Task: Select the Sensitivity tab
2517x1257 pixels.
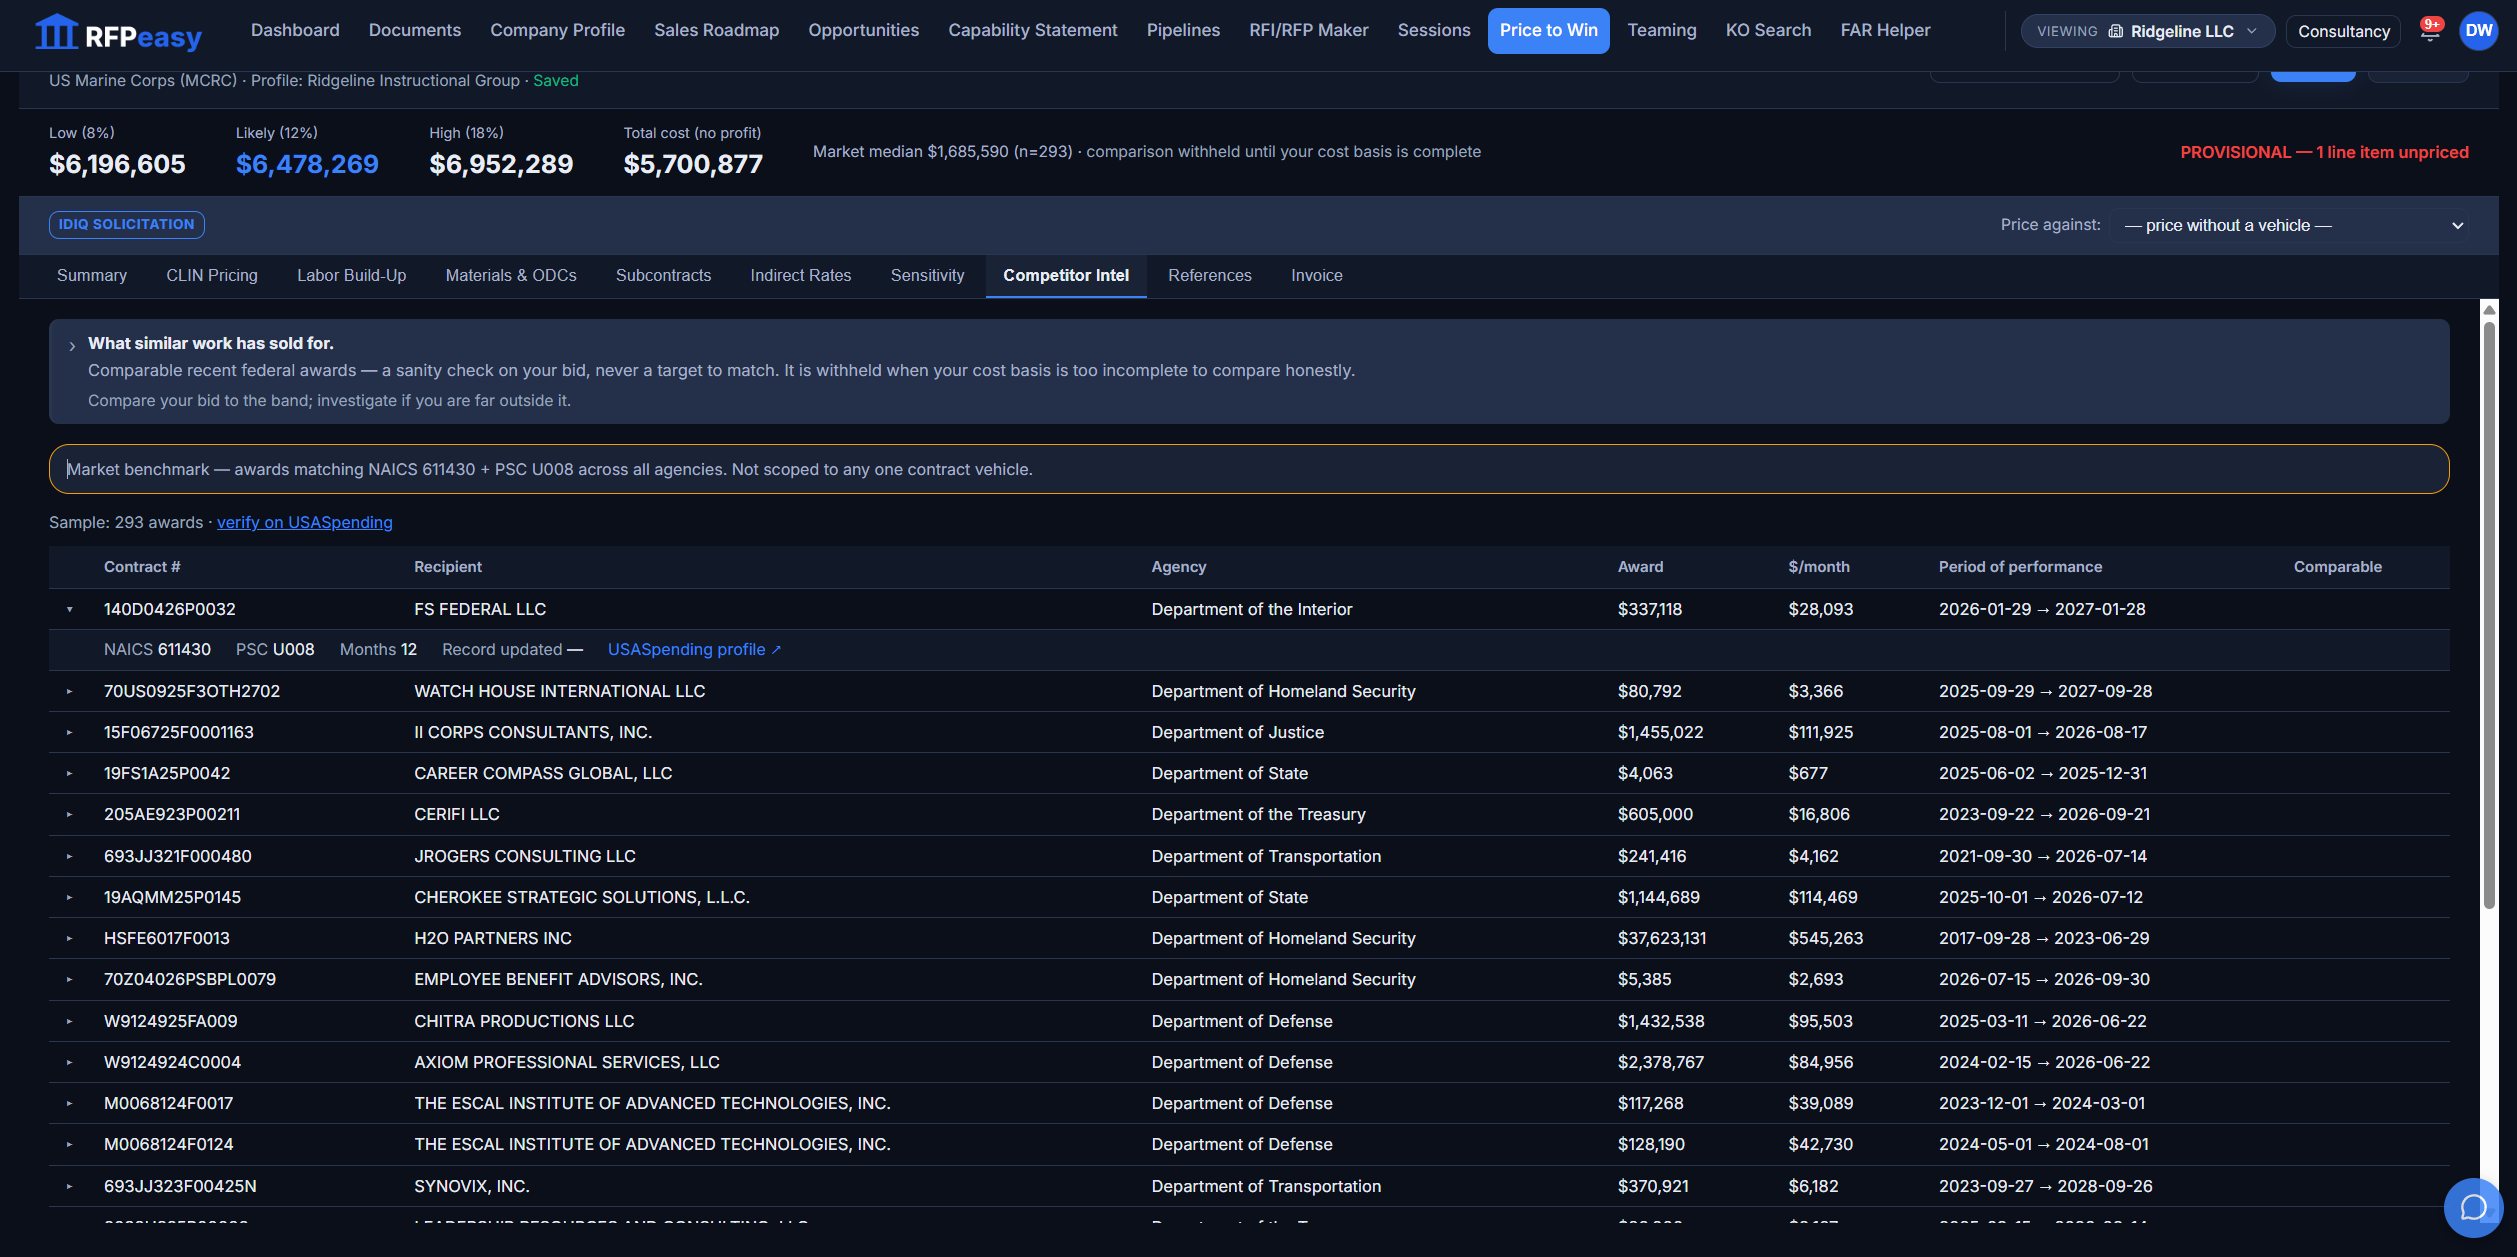Action: (928, 276)
